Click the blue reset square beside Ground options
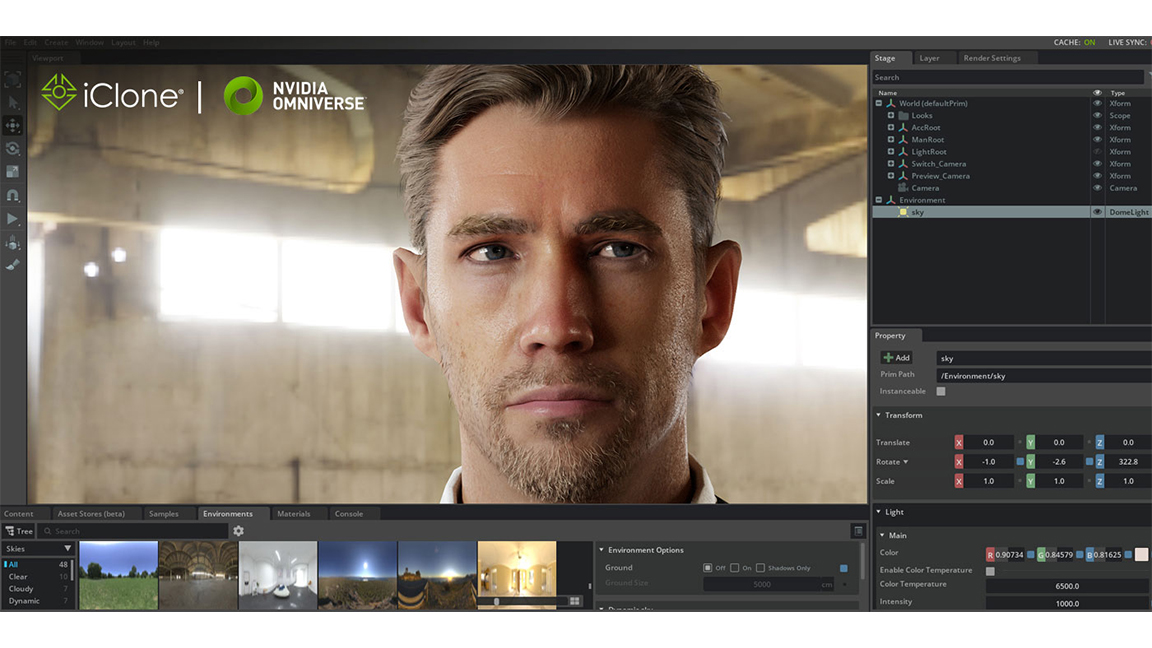The height and width of the screenshot is (648, 1152). pyautogui.click(x=843, y=568)
